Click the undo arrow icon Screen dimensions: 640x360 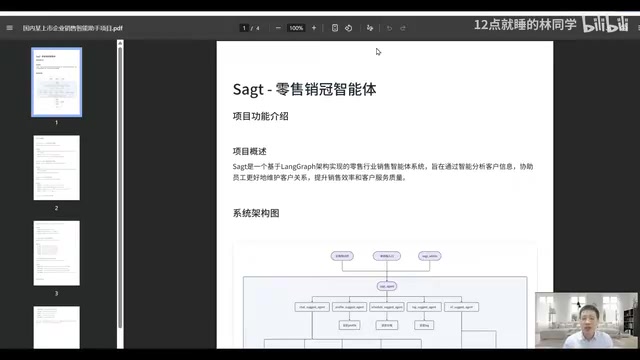(x=389, y=28)
